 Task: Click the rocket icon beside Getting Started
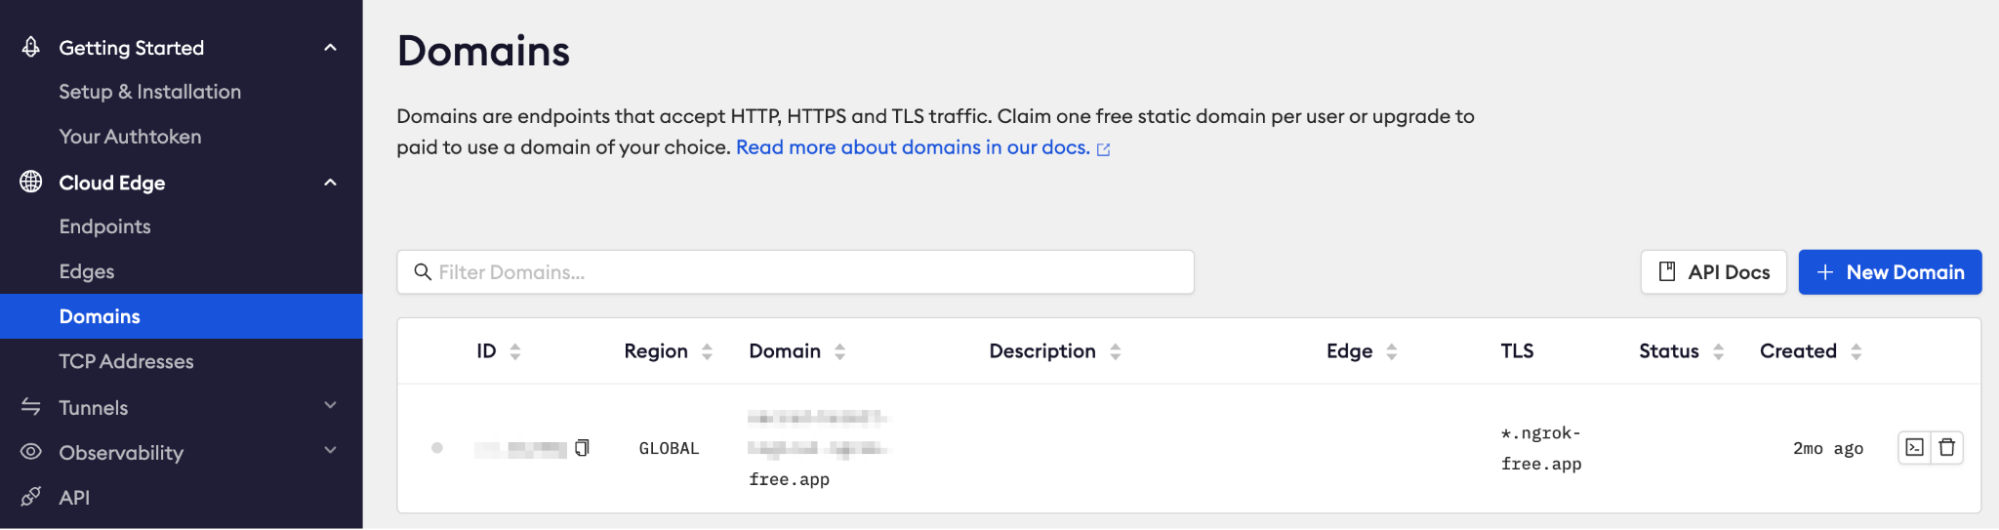pos(31,47)
